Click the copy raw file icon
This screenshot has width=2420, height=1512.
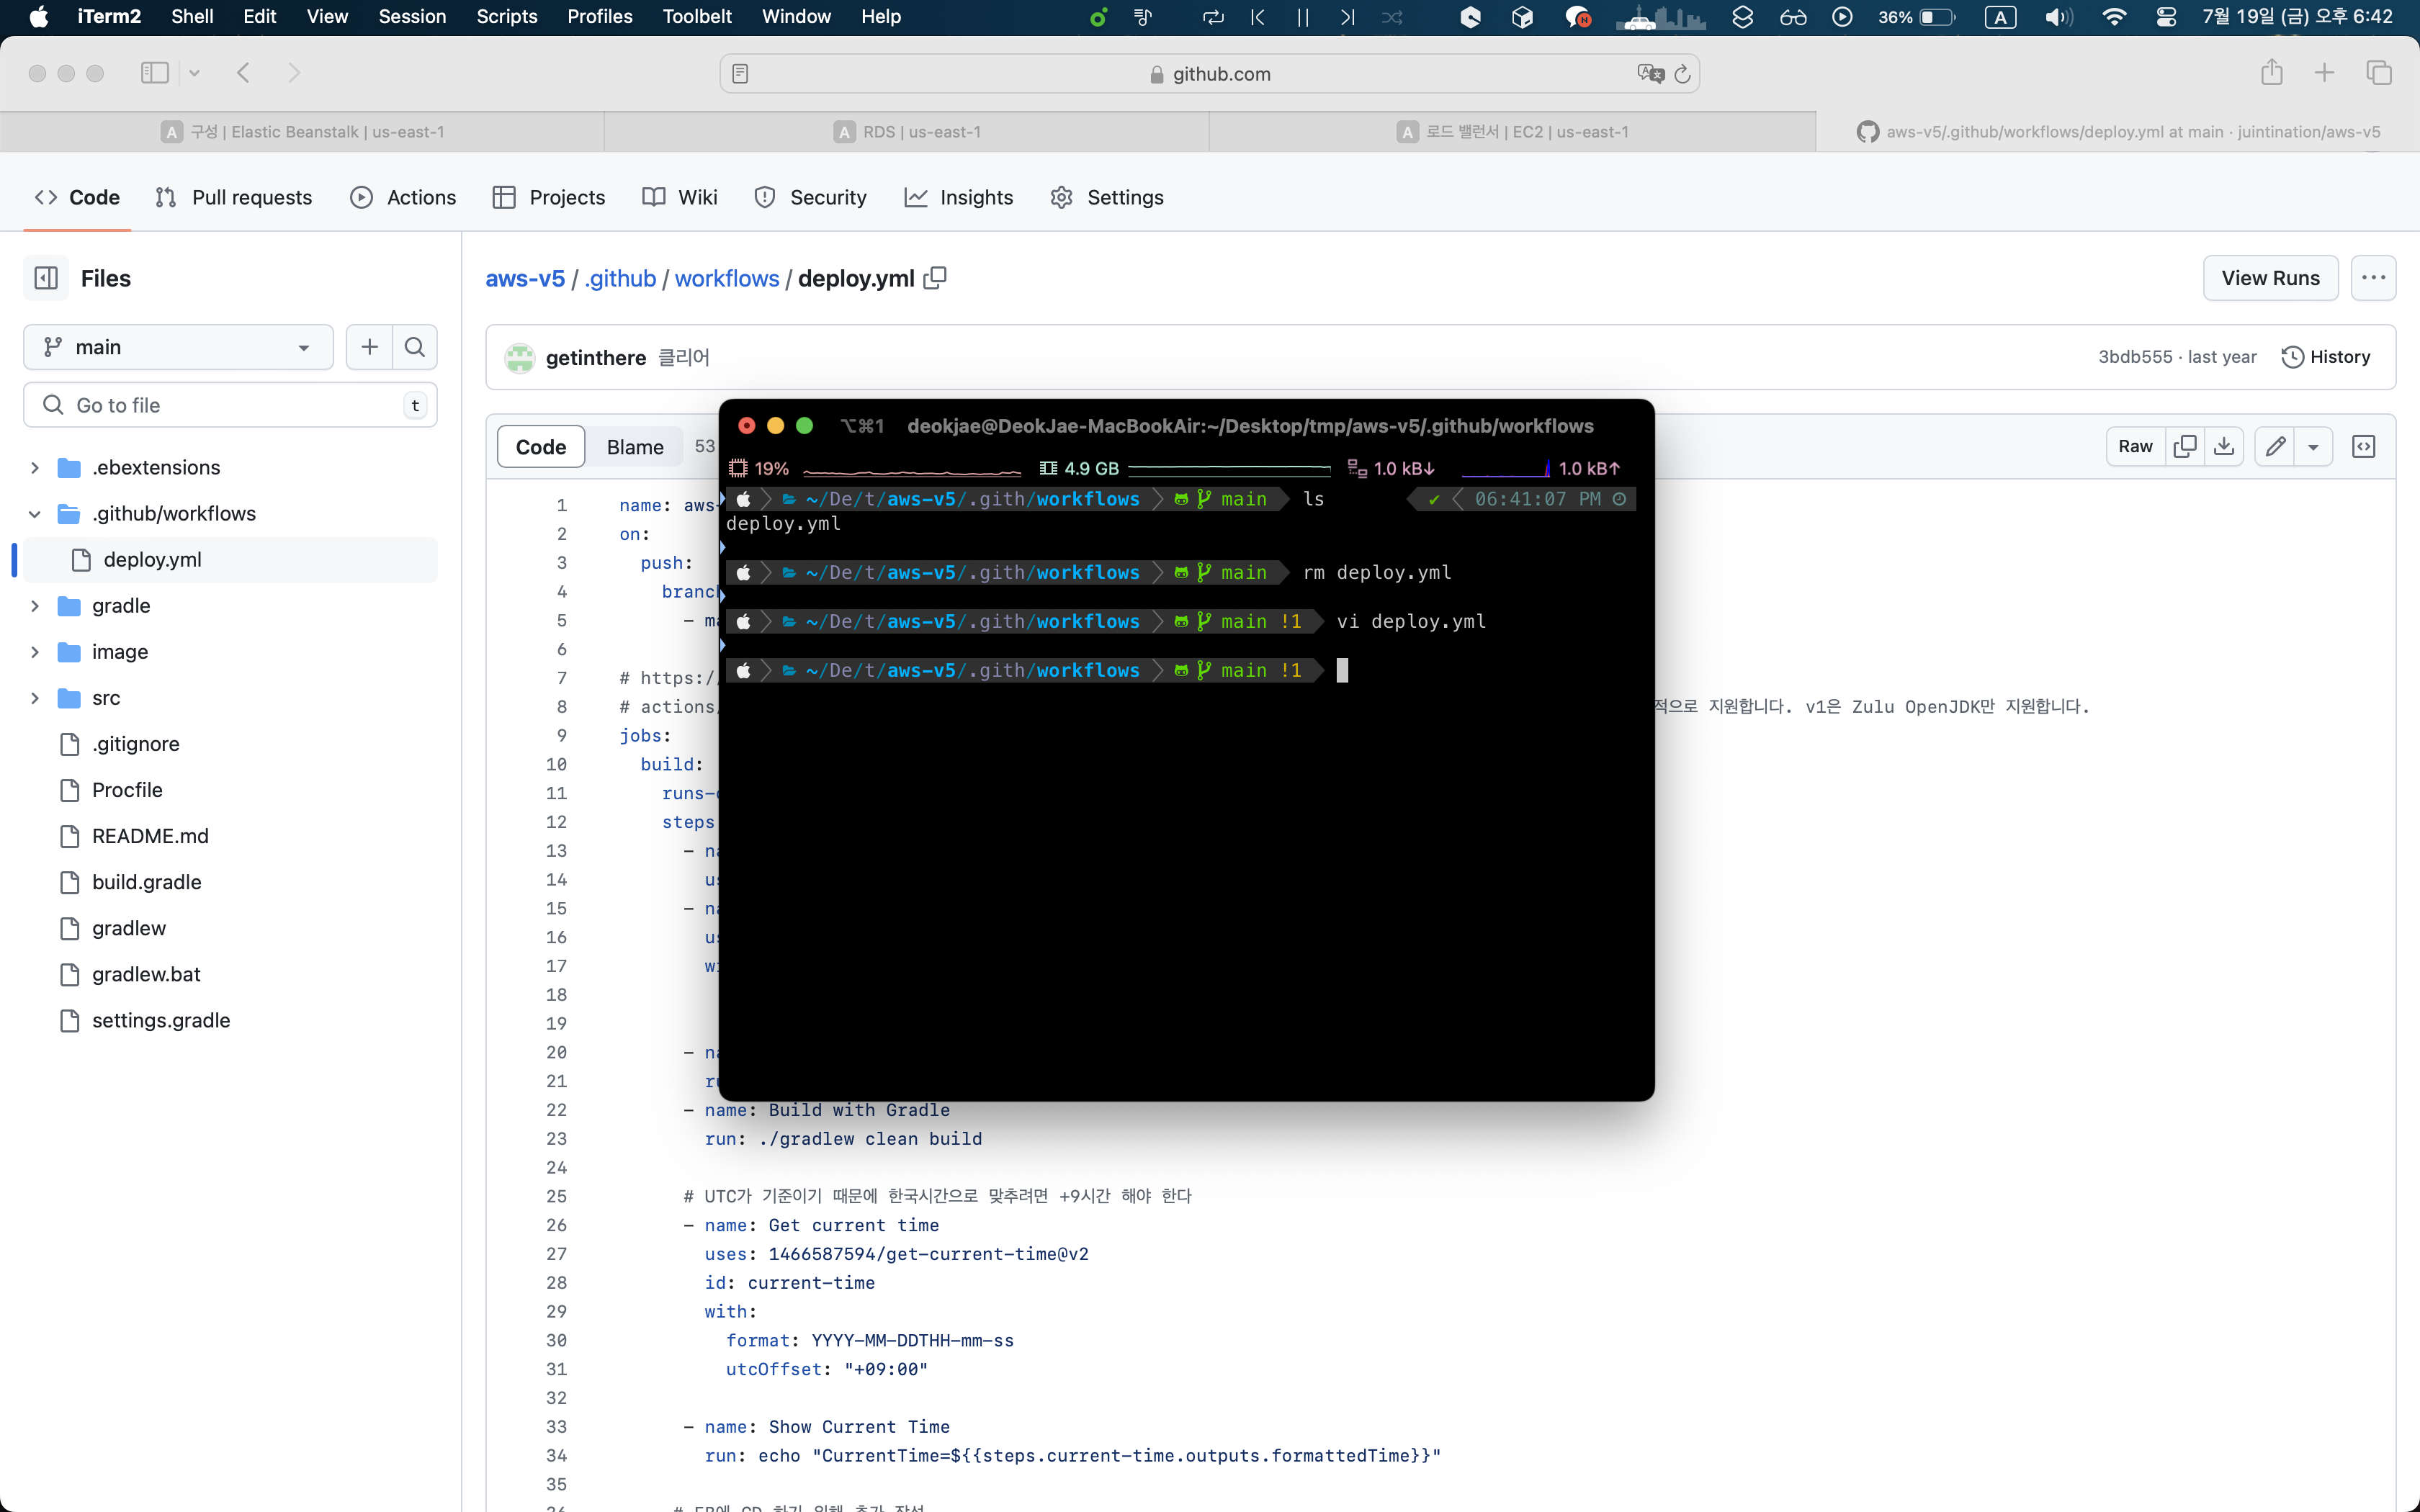[x=2185, y=446]
